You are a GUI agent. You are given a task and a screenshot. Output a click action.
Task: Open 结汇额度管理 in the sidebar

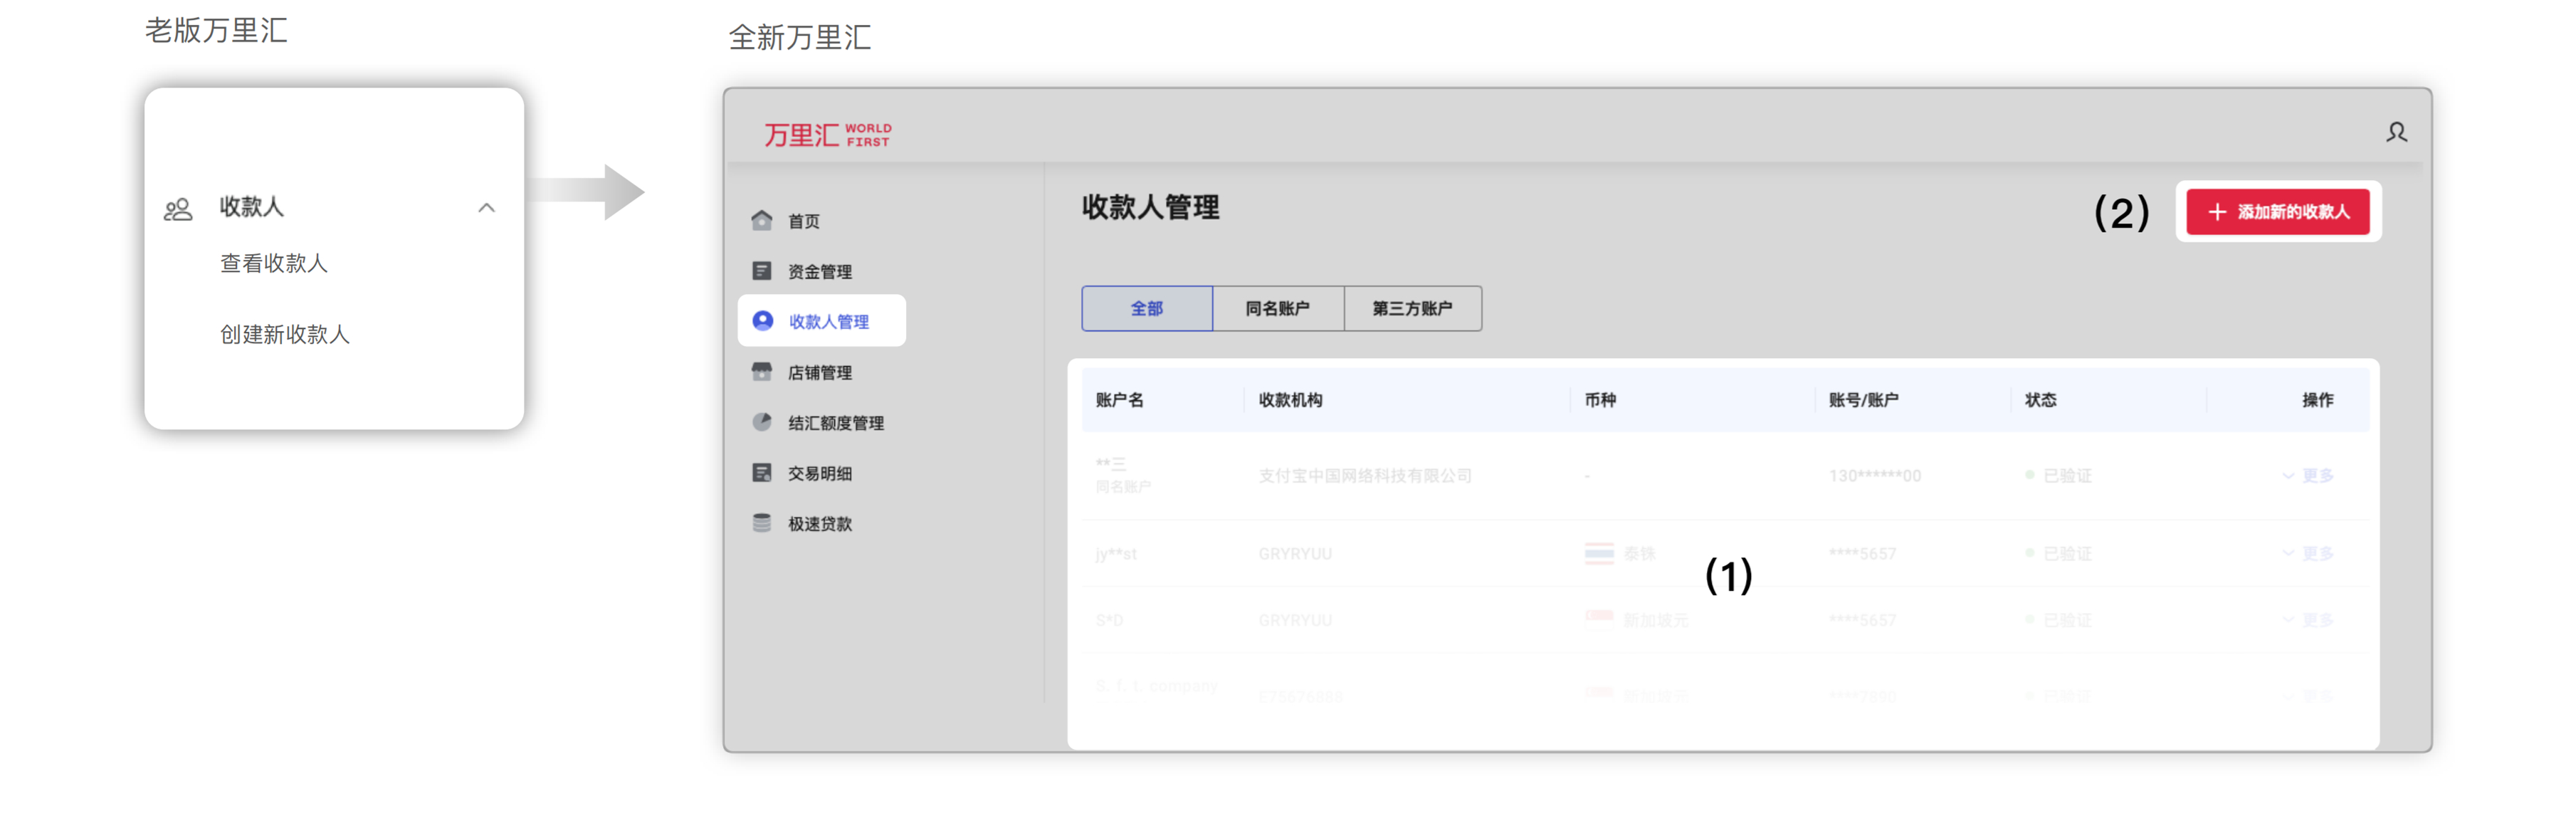(835, 423)
